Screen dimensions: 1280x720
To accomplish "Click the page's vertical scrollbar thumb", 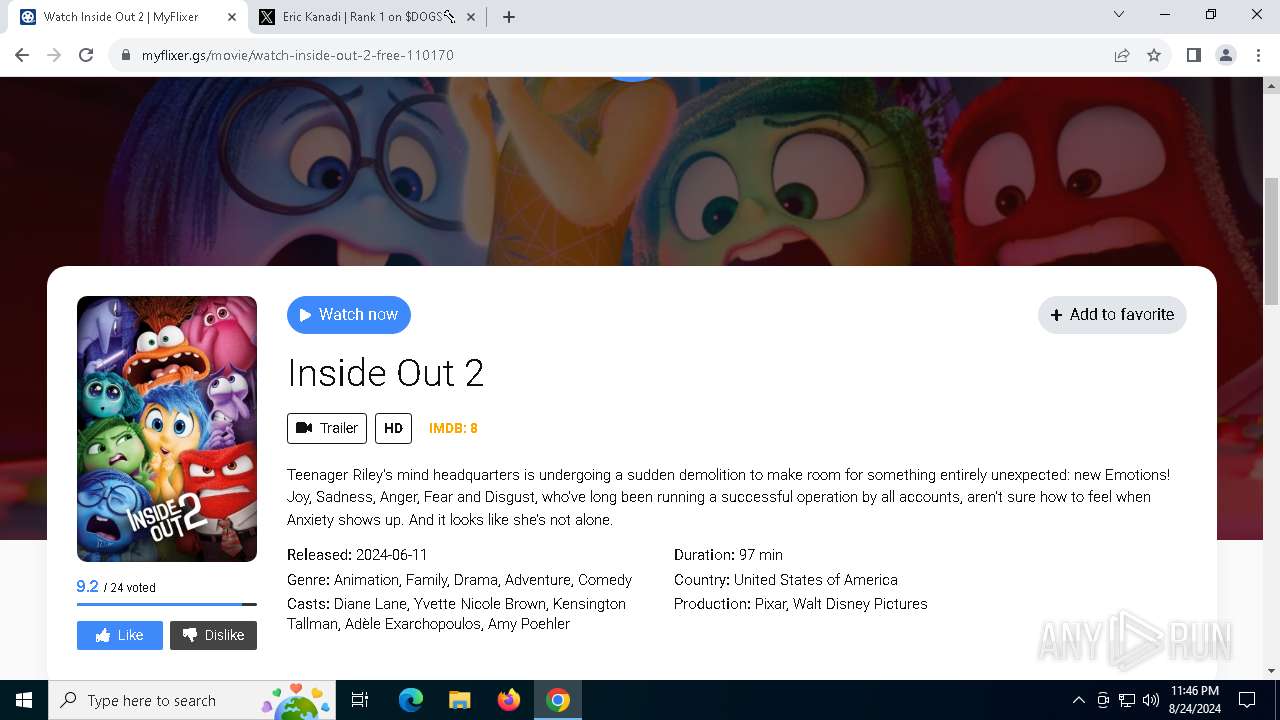I will pyautogui.click(x=1271, y=240).
